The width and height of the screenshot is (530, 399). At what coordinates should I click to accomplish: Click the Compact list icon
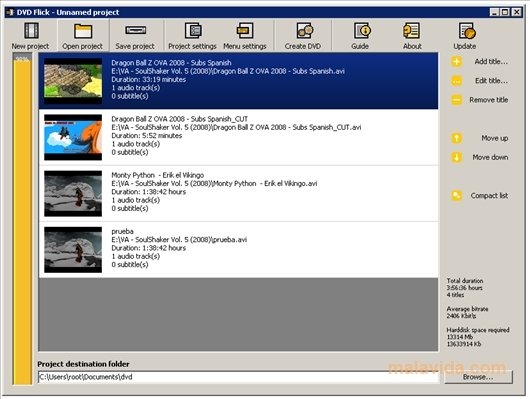[x=456, y=195]
